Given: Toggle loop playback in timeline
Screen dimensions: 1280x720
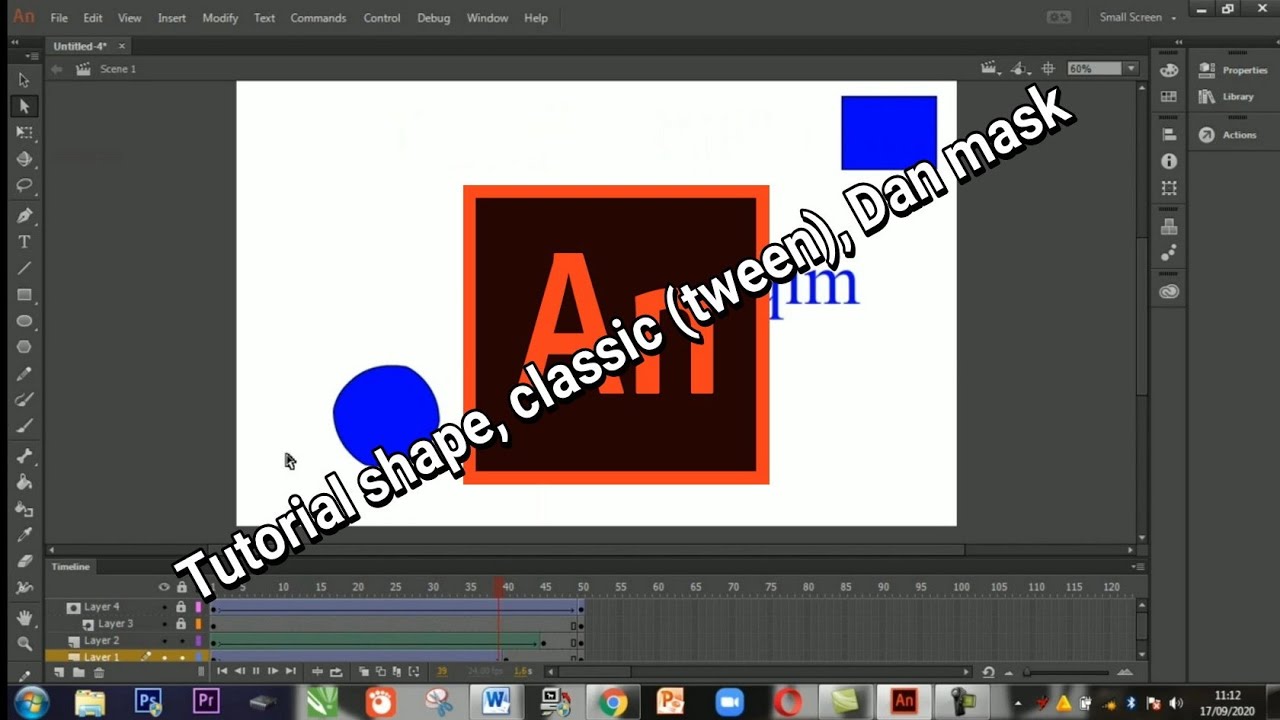Looking at the screenshot, I should pos(336,672).
